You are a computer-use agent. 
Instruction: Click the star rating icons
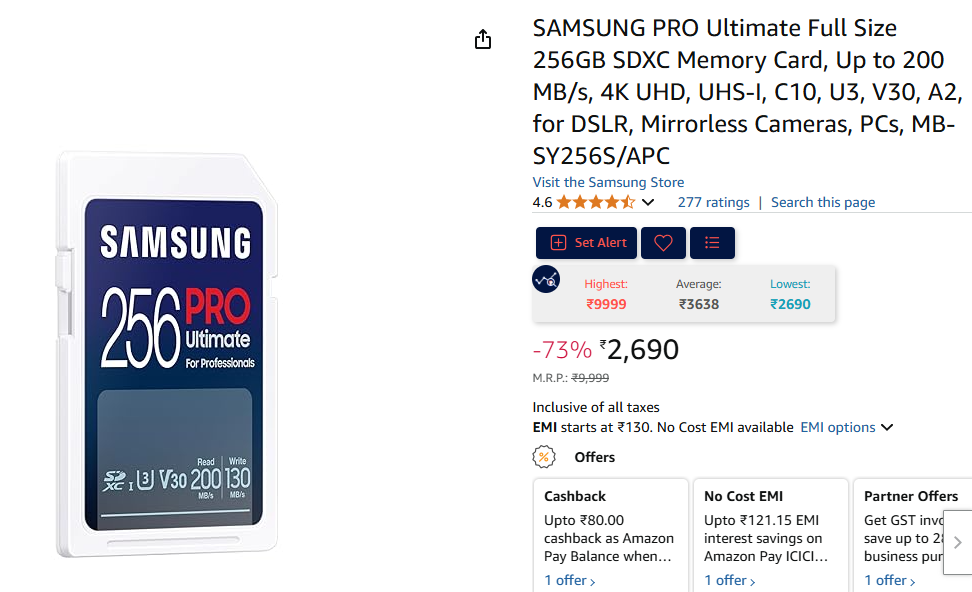tap(595, 202)
